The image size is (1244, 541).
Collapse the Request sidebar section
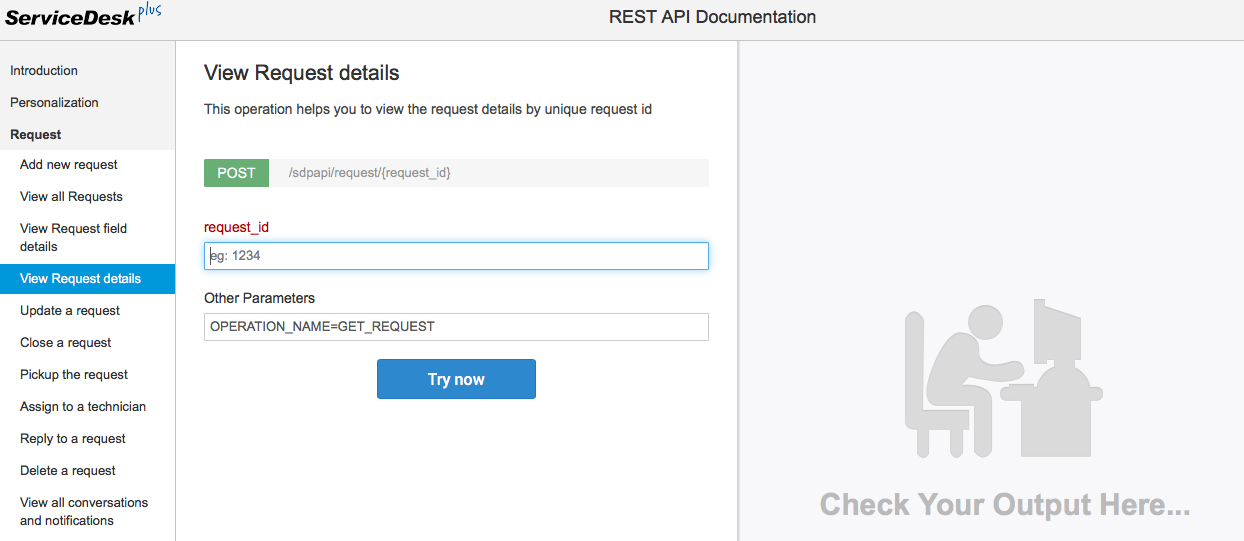click(36, 135)
